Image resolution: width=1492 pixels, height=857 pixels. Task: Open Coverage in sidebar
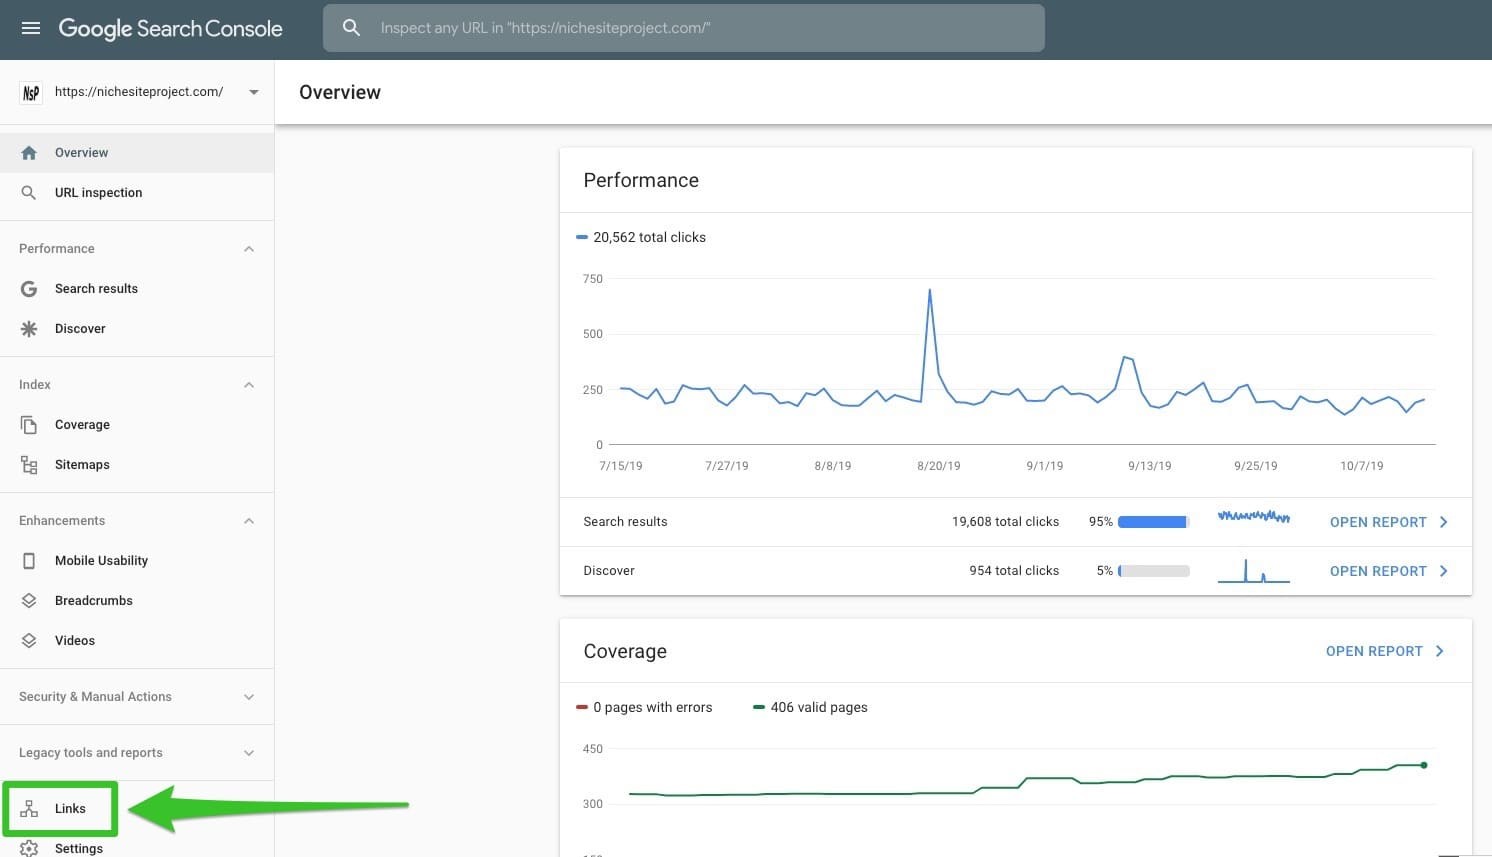point(137,425)
